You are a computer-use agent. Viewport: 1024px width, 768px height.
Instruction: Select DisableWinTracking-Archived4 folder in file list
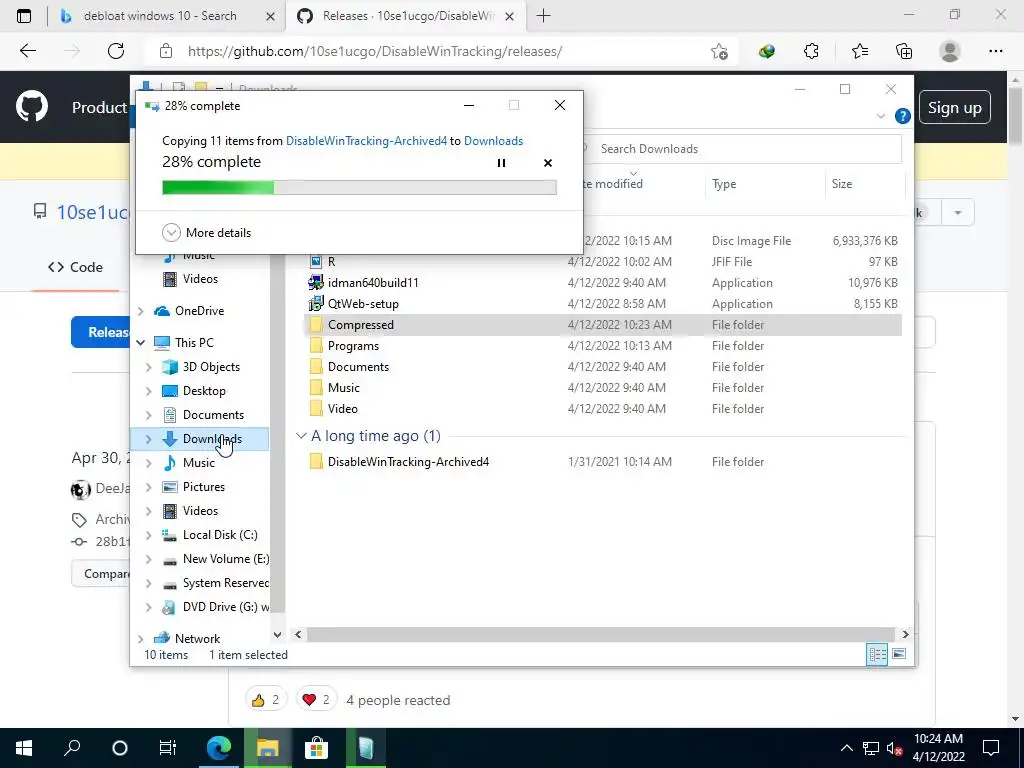pos(408,462)
